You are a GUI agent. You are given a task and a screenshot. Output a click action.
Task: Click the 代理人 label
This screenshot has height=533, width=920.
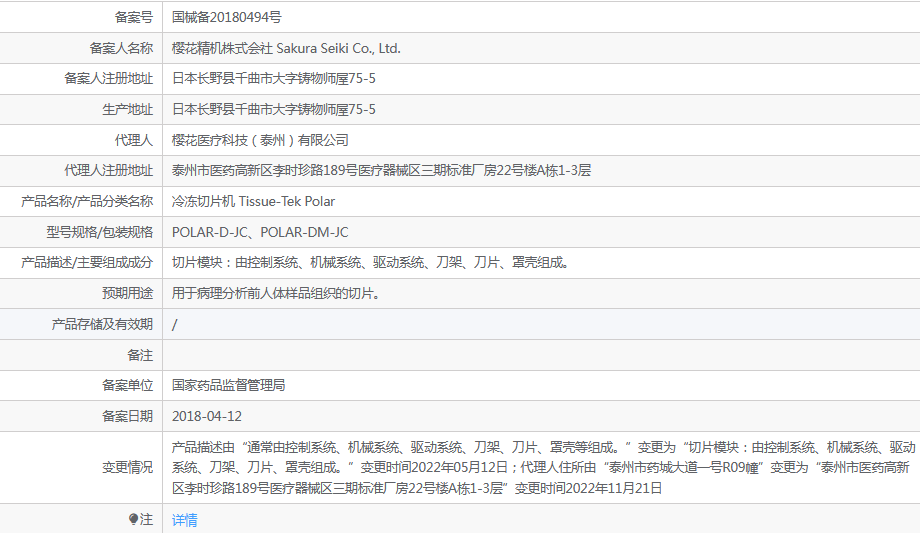click(133, 140)
